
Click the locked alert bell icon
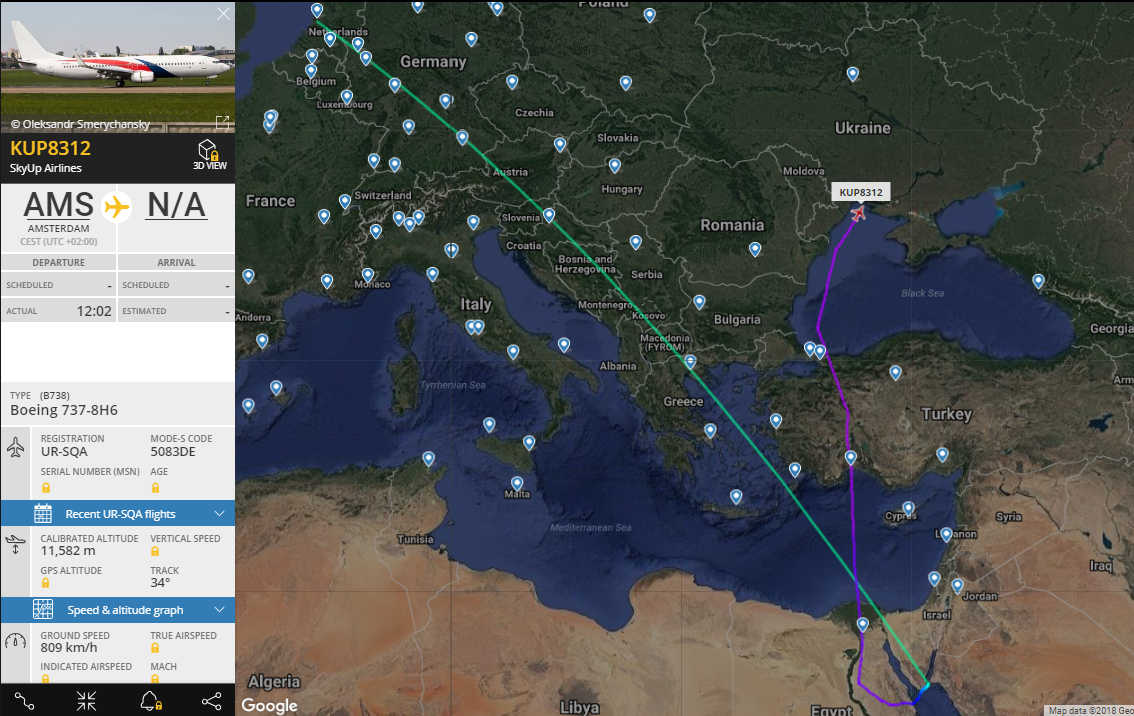[150, 700]
